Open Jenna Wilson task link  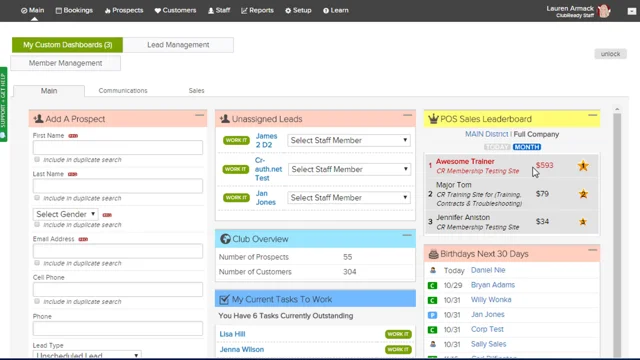pos(242,349)
